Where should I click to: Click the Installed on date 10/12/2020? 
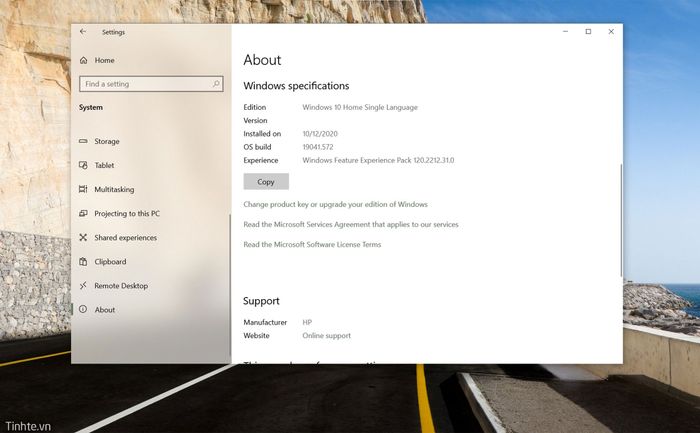[320, 134]
